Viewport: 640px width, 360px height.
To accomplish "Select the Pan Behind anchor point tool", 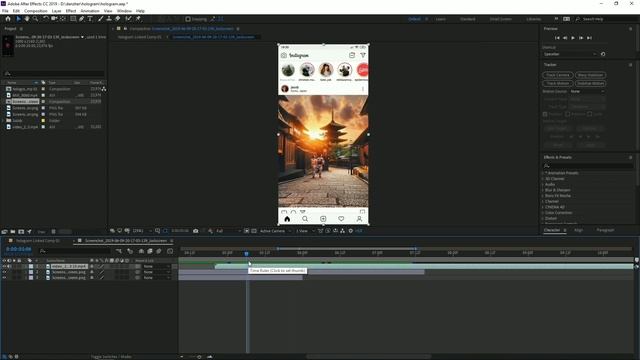I will pos(62,19).
